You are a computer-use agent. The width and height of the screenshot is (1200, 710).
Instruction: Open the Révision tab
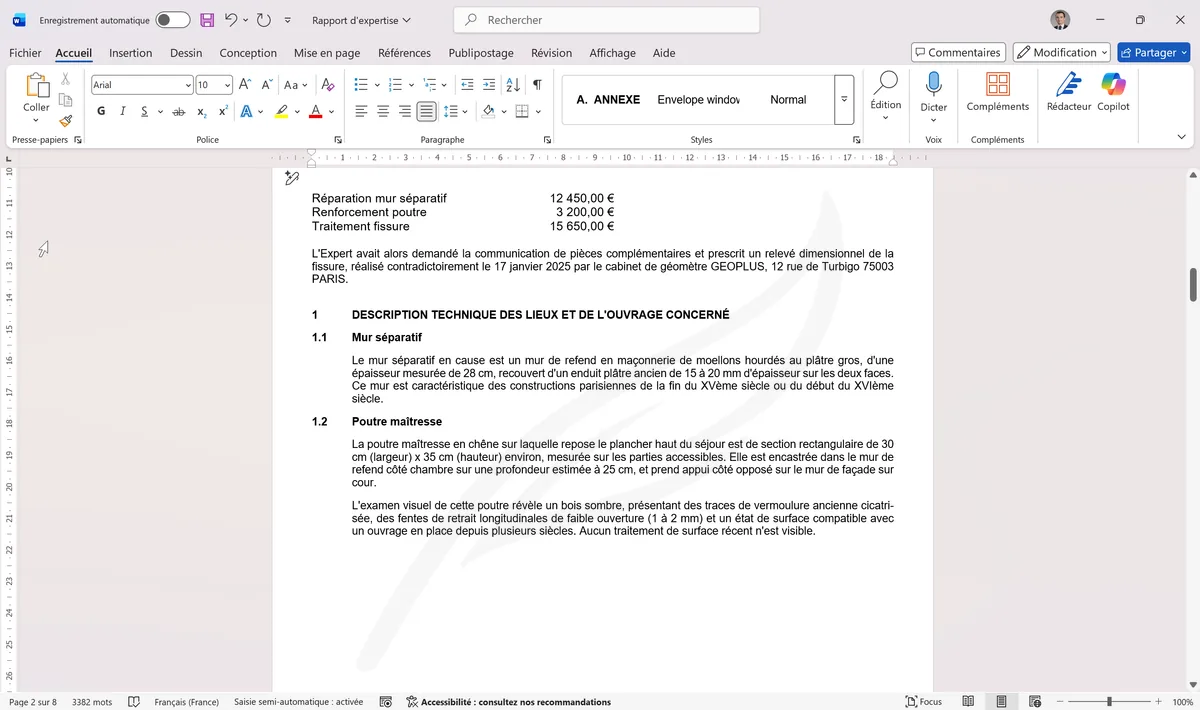[551, 52]
